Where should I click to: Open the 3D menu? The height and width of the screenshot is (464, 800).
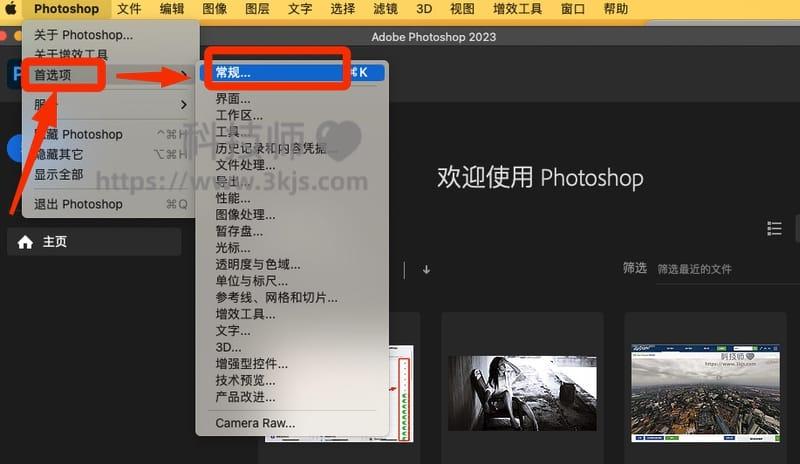point(424,9)
